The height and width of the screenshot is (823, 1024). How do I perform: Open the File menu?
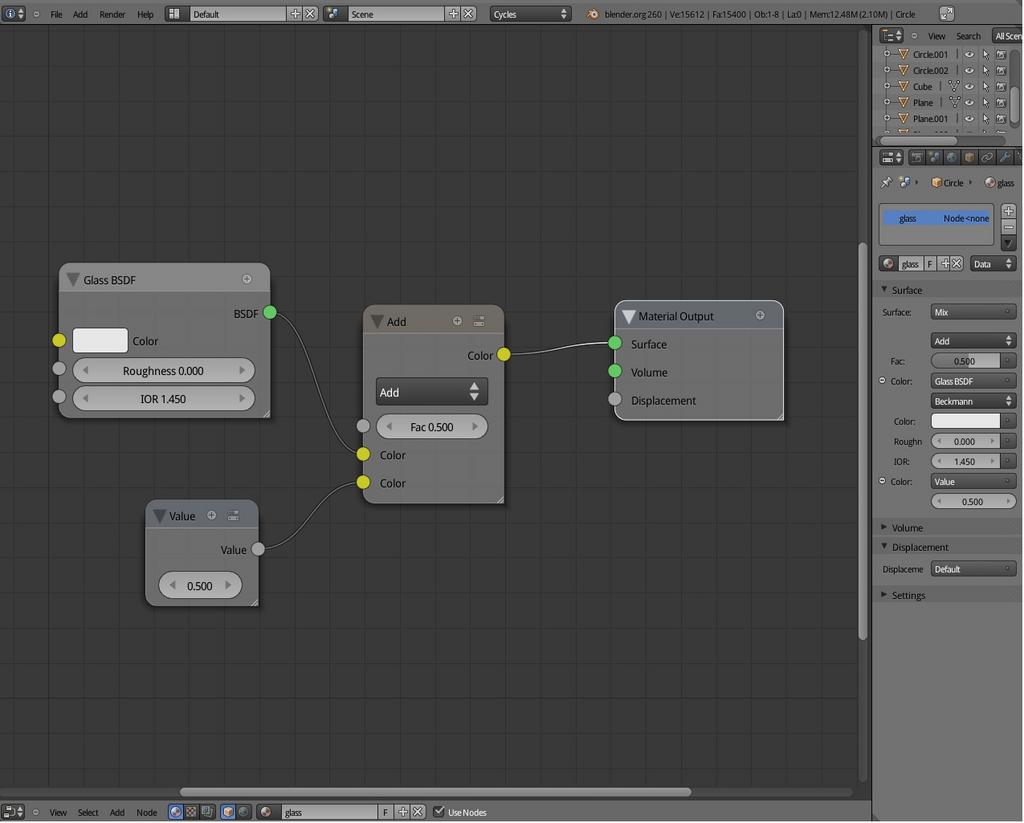click(x=56, y=14)
